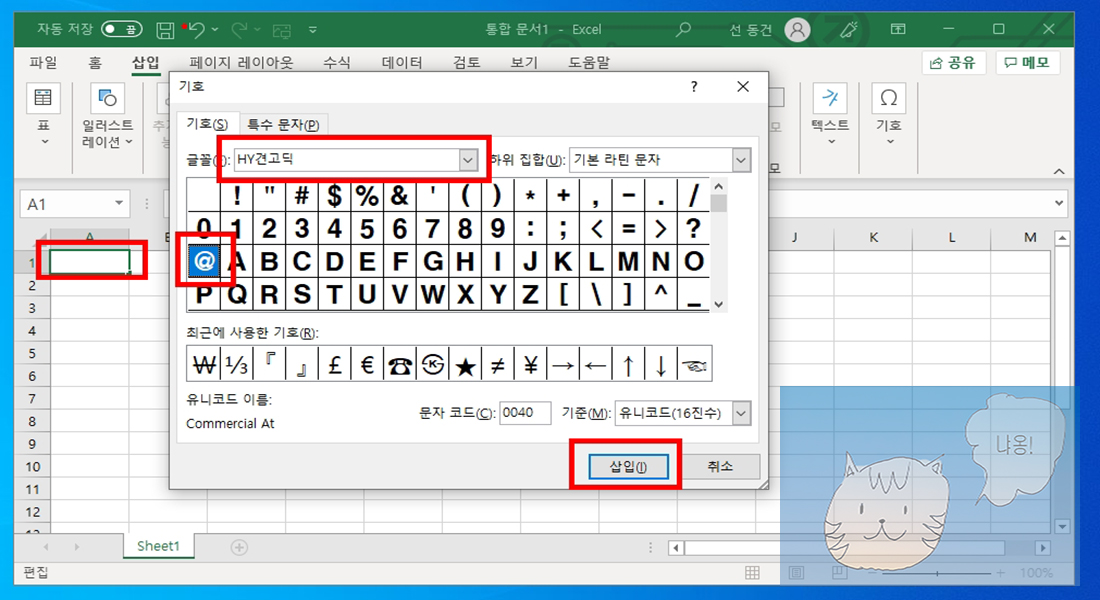The height and width of the screenshot is (600, 1100).
Task: Select the Sheet1 worksheet tab
Action: pos(158,546)
